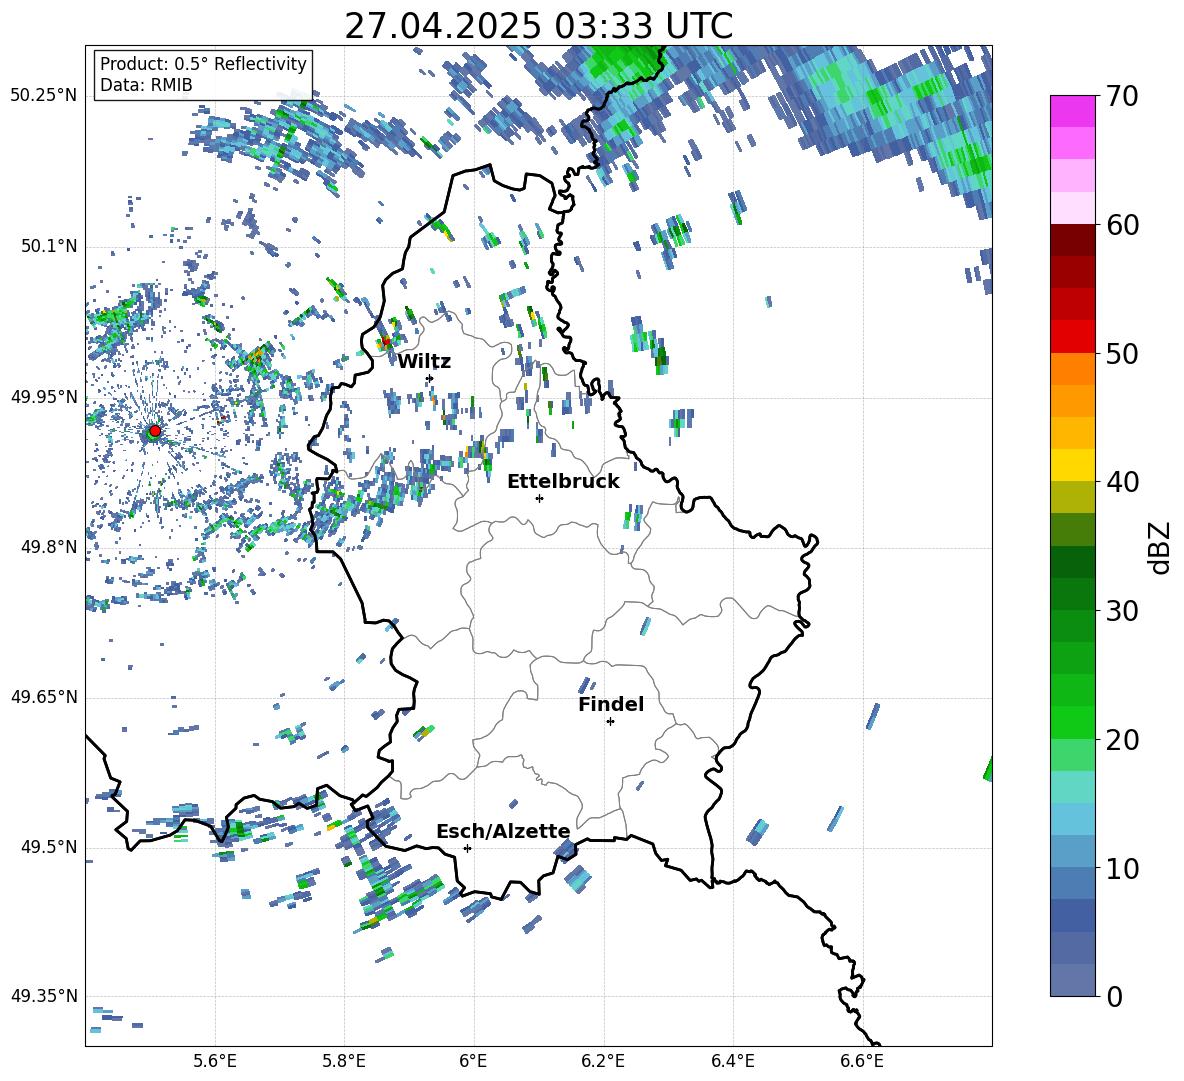1184x1081 pixels.
Task: Click the 6.4°E longitude label
Action: [x=732, y=1061]
